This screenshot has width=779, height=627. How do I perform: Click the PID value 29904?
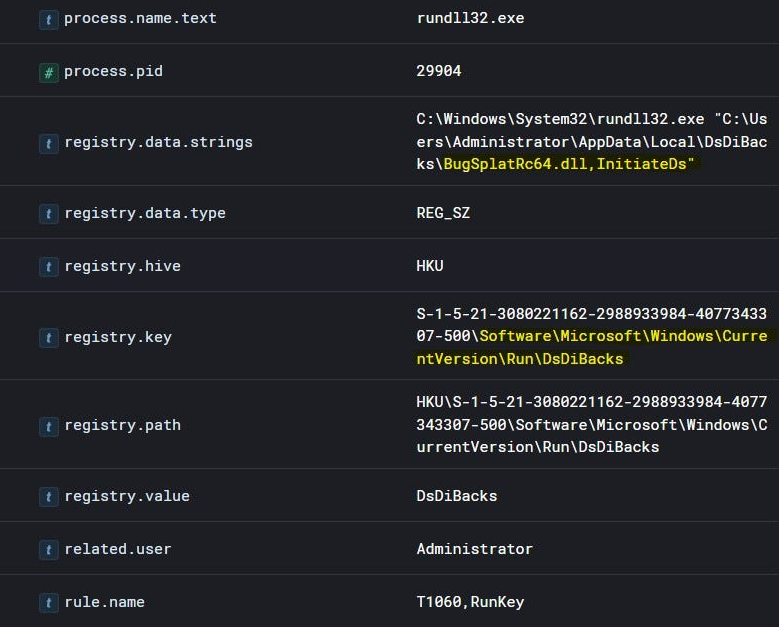coord(439,71)
